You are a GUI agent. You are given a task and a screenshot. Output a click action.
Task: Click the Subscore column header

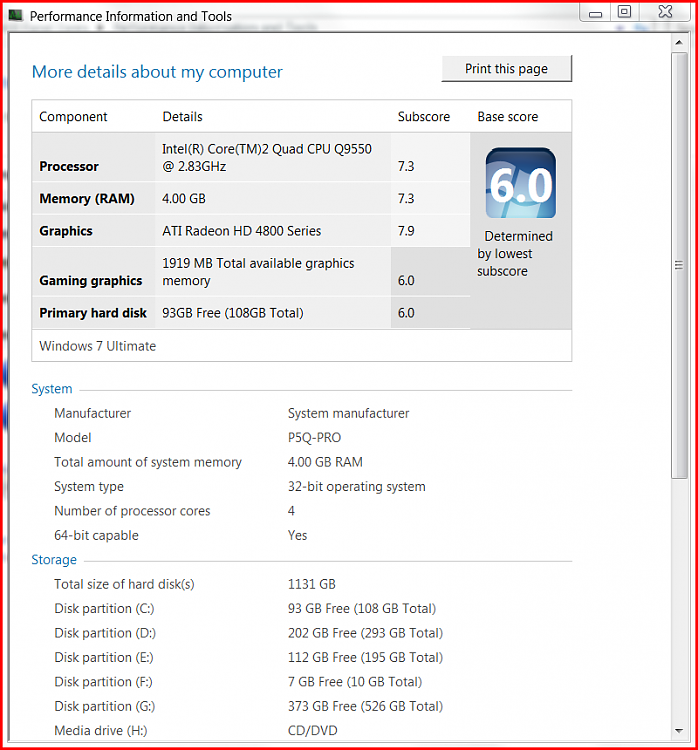click(x=424, y=117)
